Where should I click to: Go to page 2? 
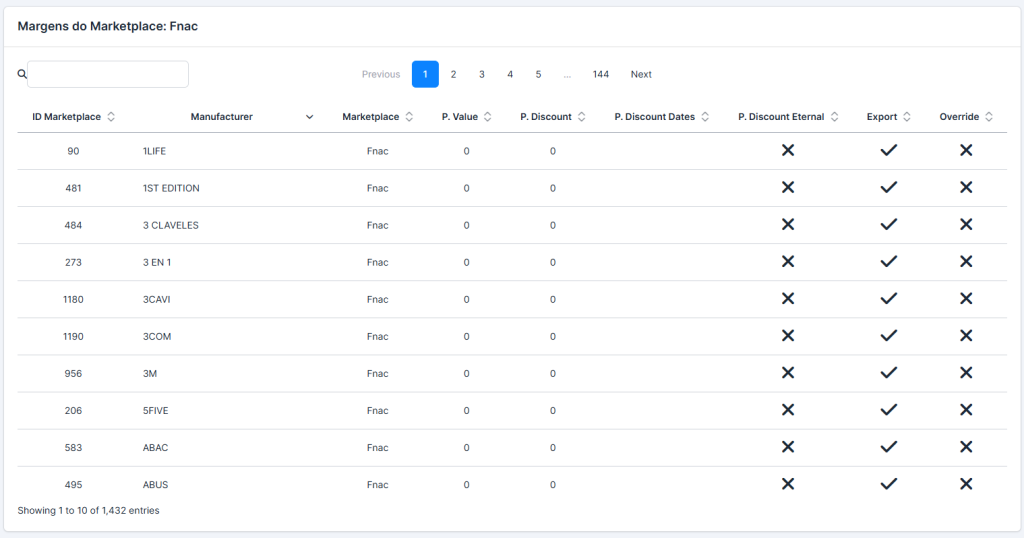click(453, 74)
